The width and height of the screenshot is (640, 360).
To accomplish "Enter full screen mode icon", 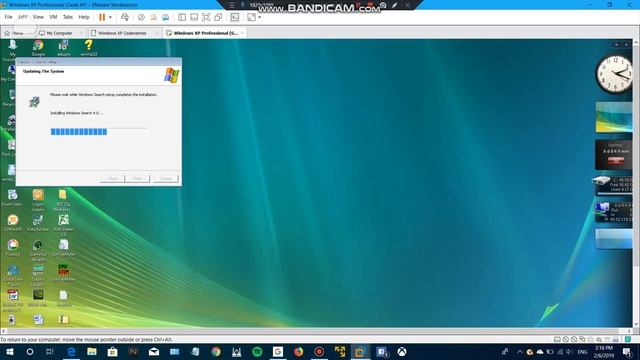I will [x=206, y=17].
